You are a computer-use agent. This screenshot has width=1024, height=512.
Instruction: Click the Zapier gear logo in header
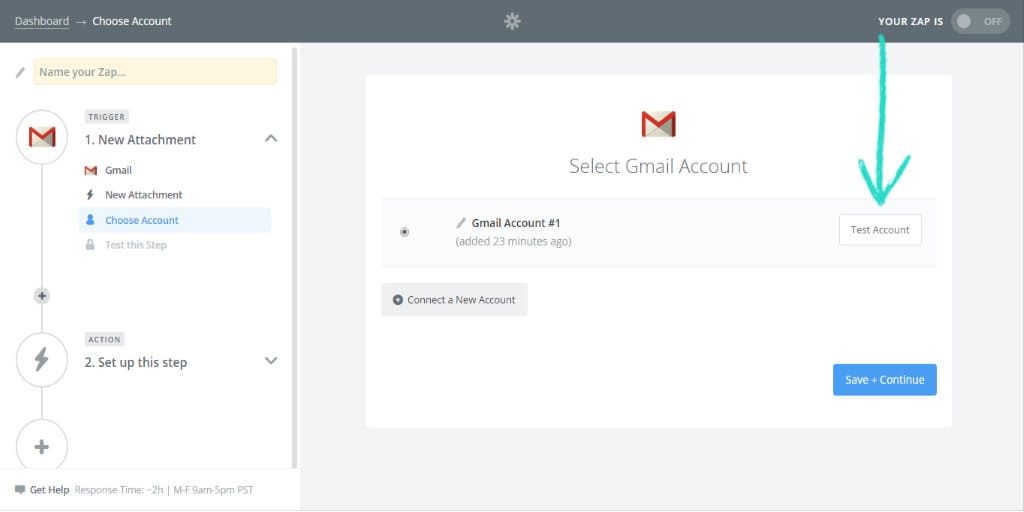point(512,22)
